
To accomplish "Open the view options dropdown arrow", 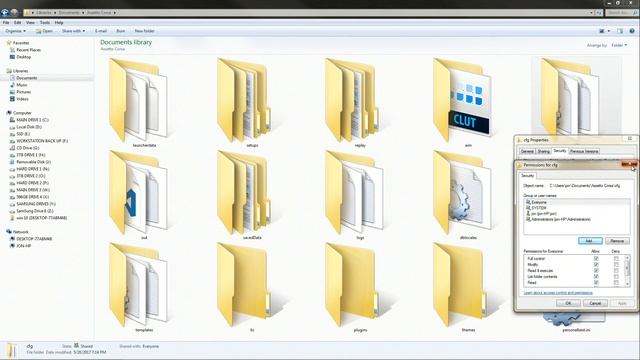I will (609, 31).
